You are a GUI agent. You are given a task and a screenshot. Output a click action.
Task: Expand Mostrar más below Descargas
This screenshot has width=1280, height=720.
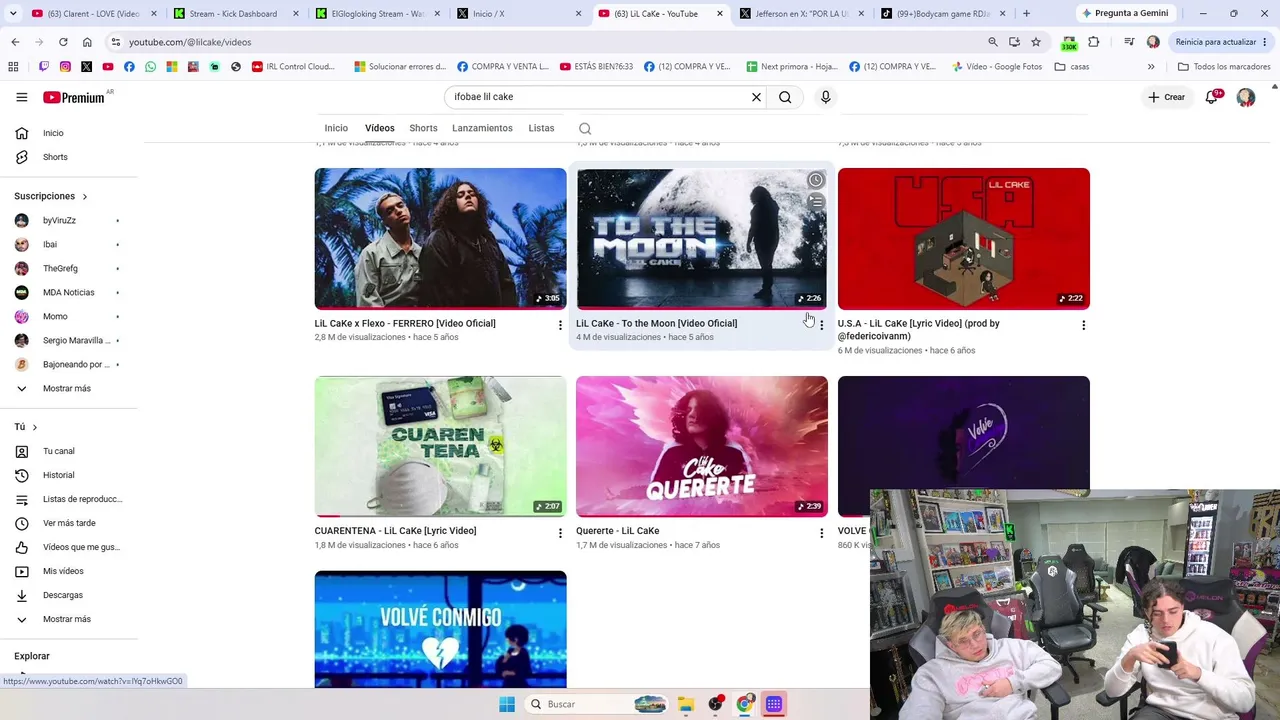(69, 619)
